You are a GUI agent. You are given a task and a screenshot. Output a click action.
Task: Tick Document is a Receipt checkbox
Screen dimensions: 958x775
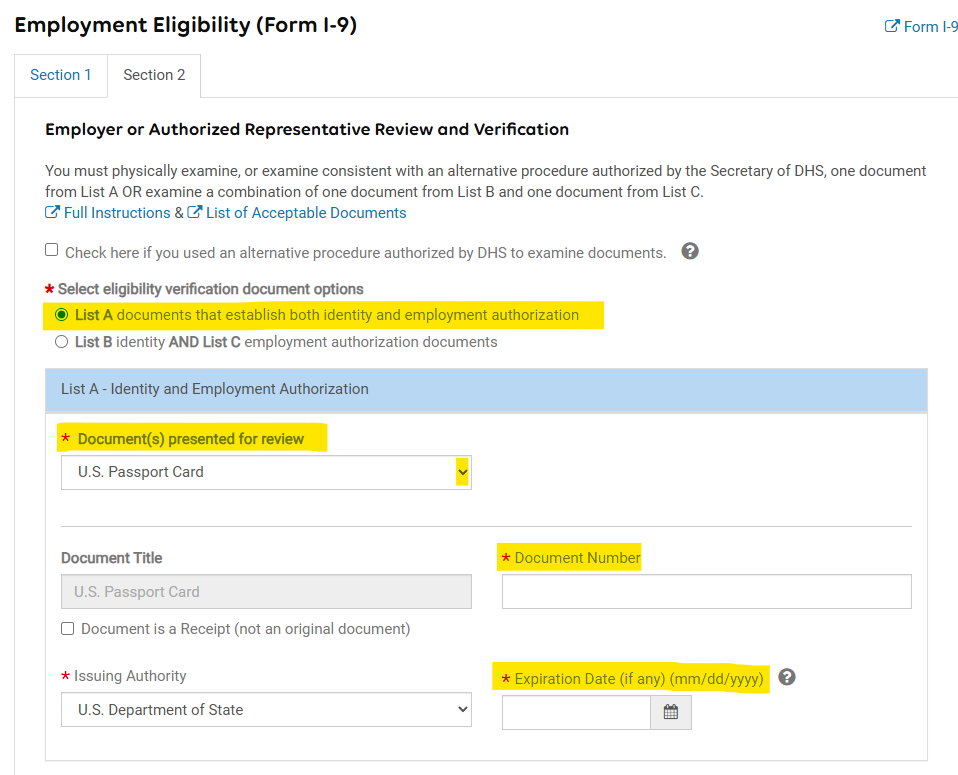pyautogui.click(x=68, y=629)
